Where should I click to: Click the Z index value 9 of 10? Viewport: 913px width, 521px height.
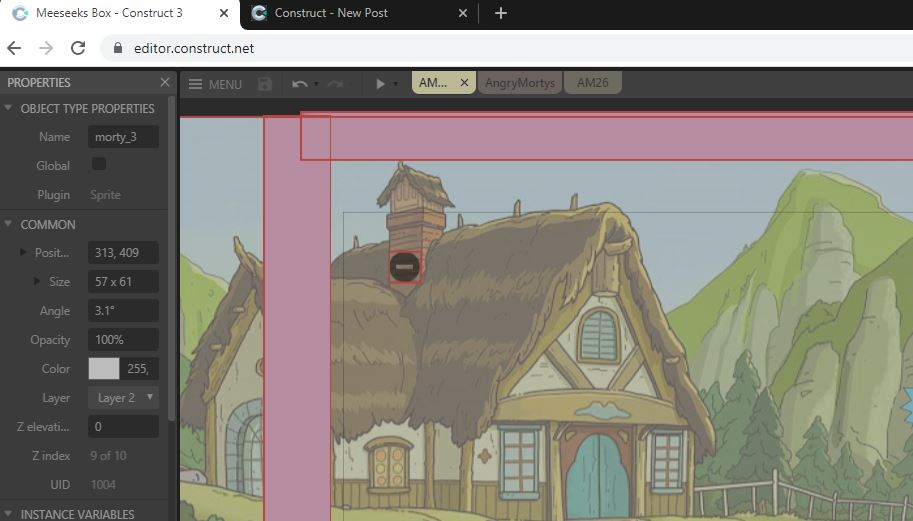click(108, 456)
